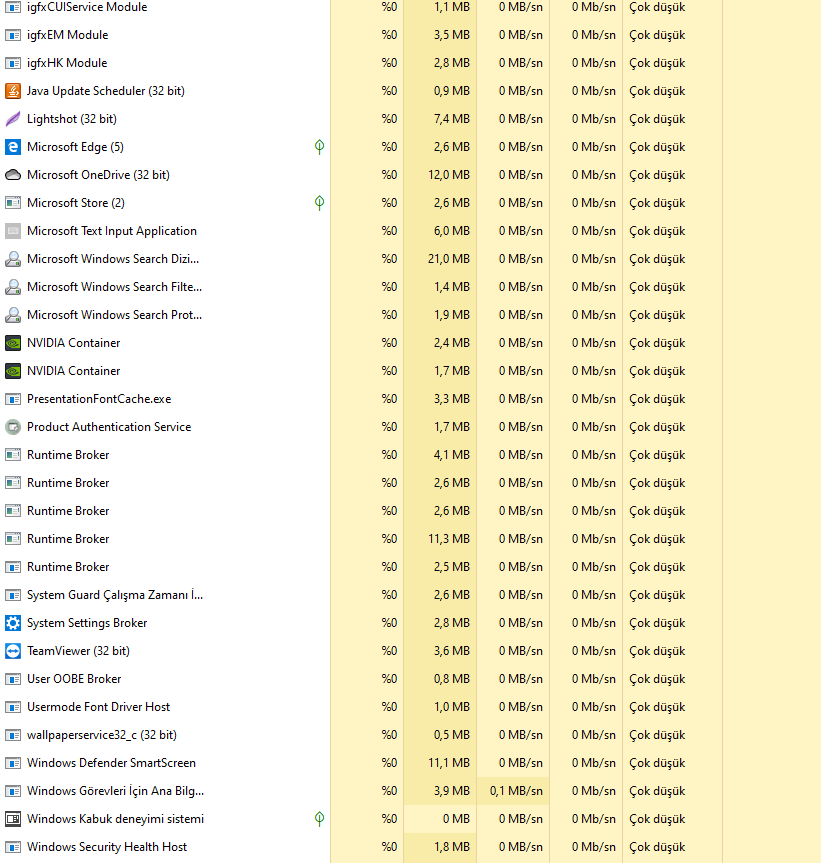This screenshot has height=863, width=821.
Task: Click the green leaf icon beside Microsoft Store
Action: click(x=319, y=203)
